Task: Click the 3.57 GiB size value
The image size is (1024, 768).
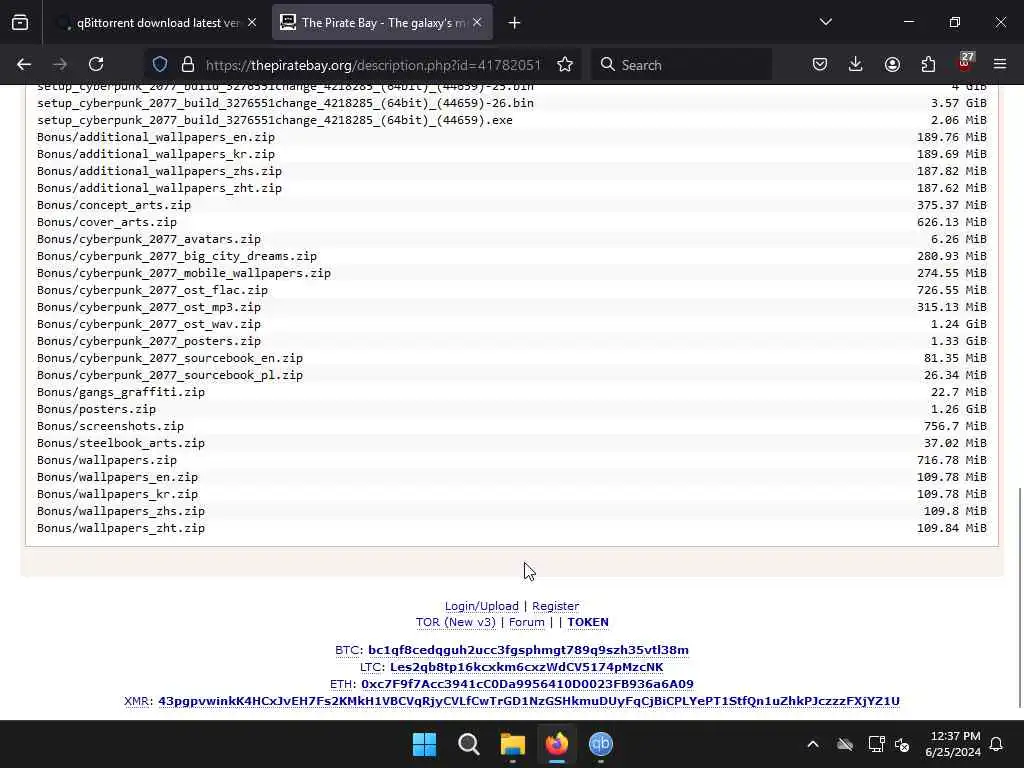Action: click(959, 103)
